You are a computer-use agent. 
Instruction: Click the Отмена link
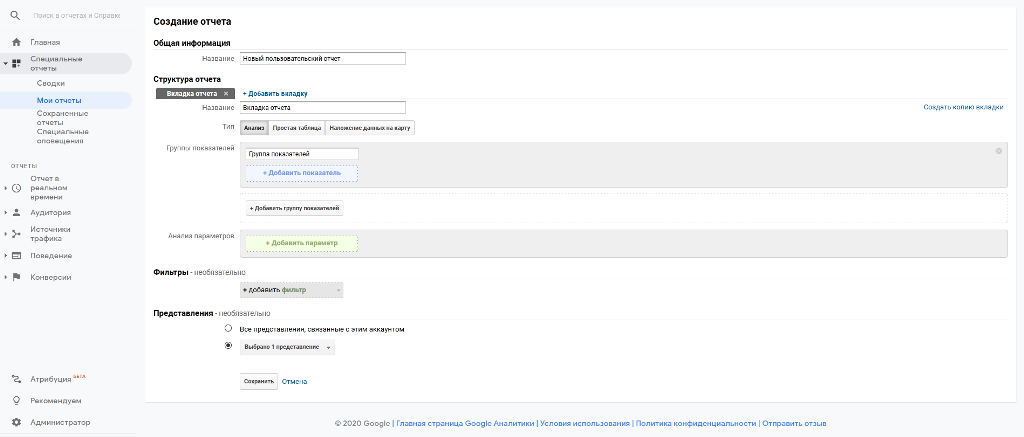coord(295,381)
